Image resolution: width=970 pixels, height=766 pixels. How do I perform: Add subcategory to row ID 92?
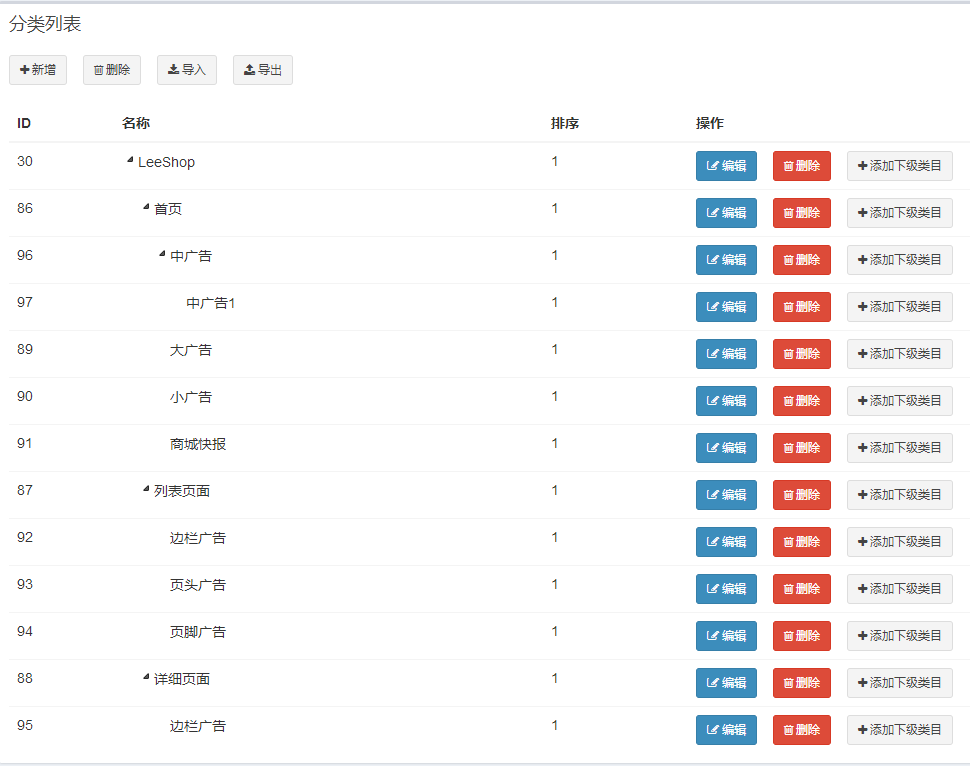(899, 542)
